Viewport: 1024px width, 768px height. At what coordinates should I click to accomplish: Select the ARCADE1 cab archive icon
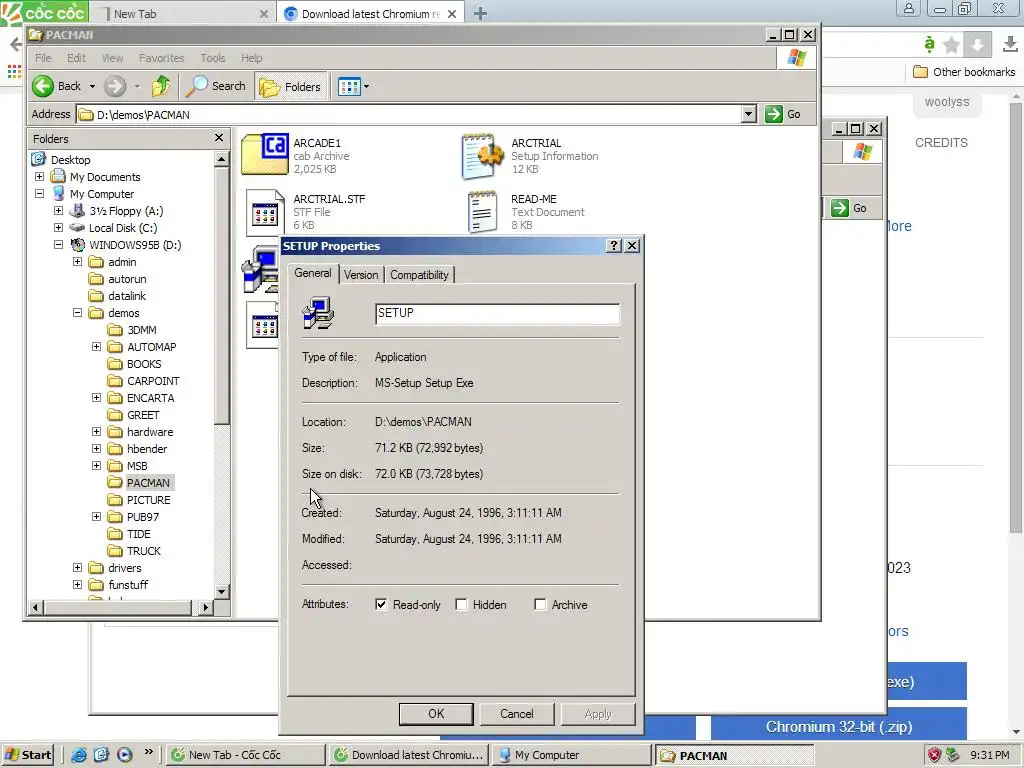pos(264,154)
